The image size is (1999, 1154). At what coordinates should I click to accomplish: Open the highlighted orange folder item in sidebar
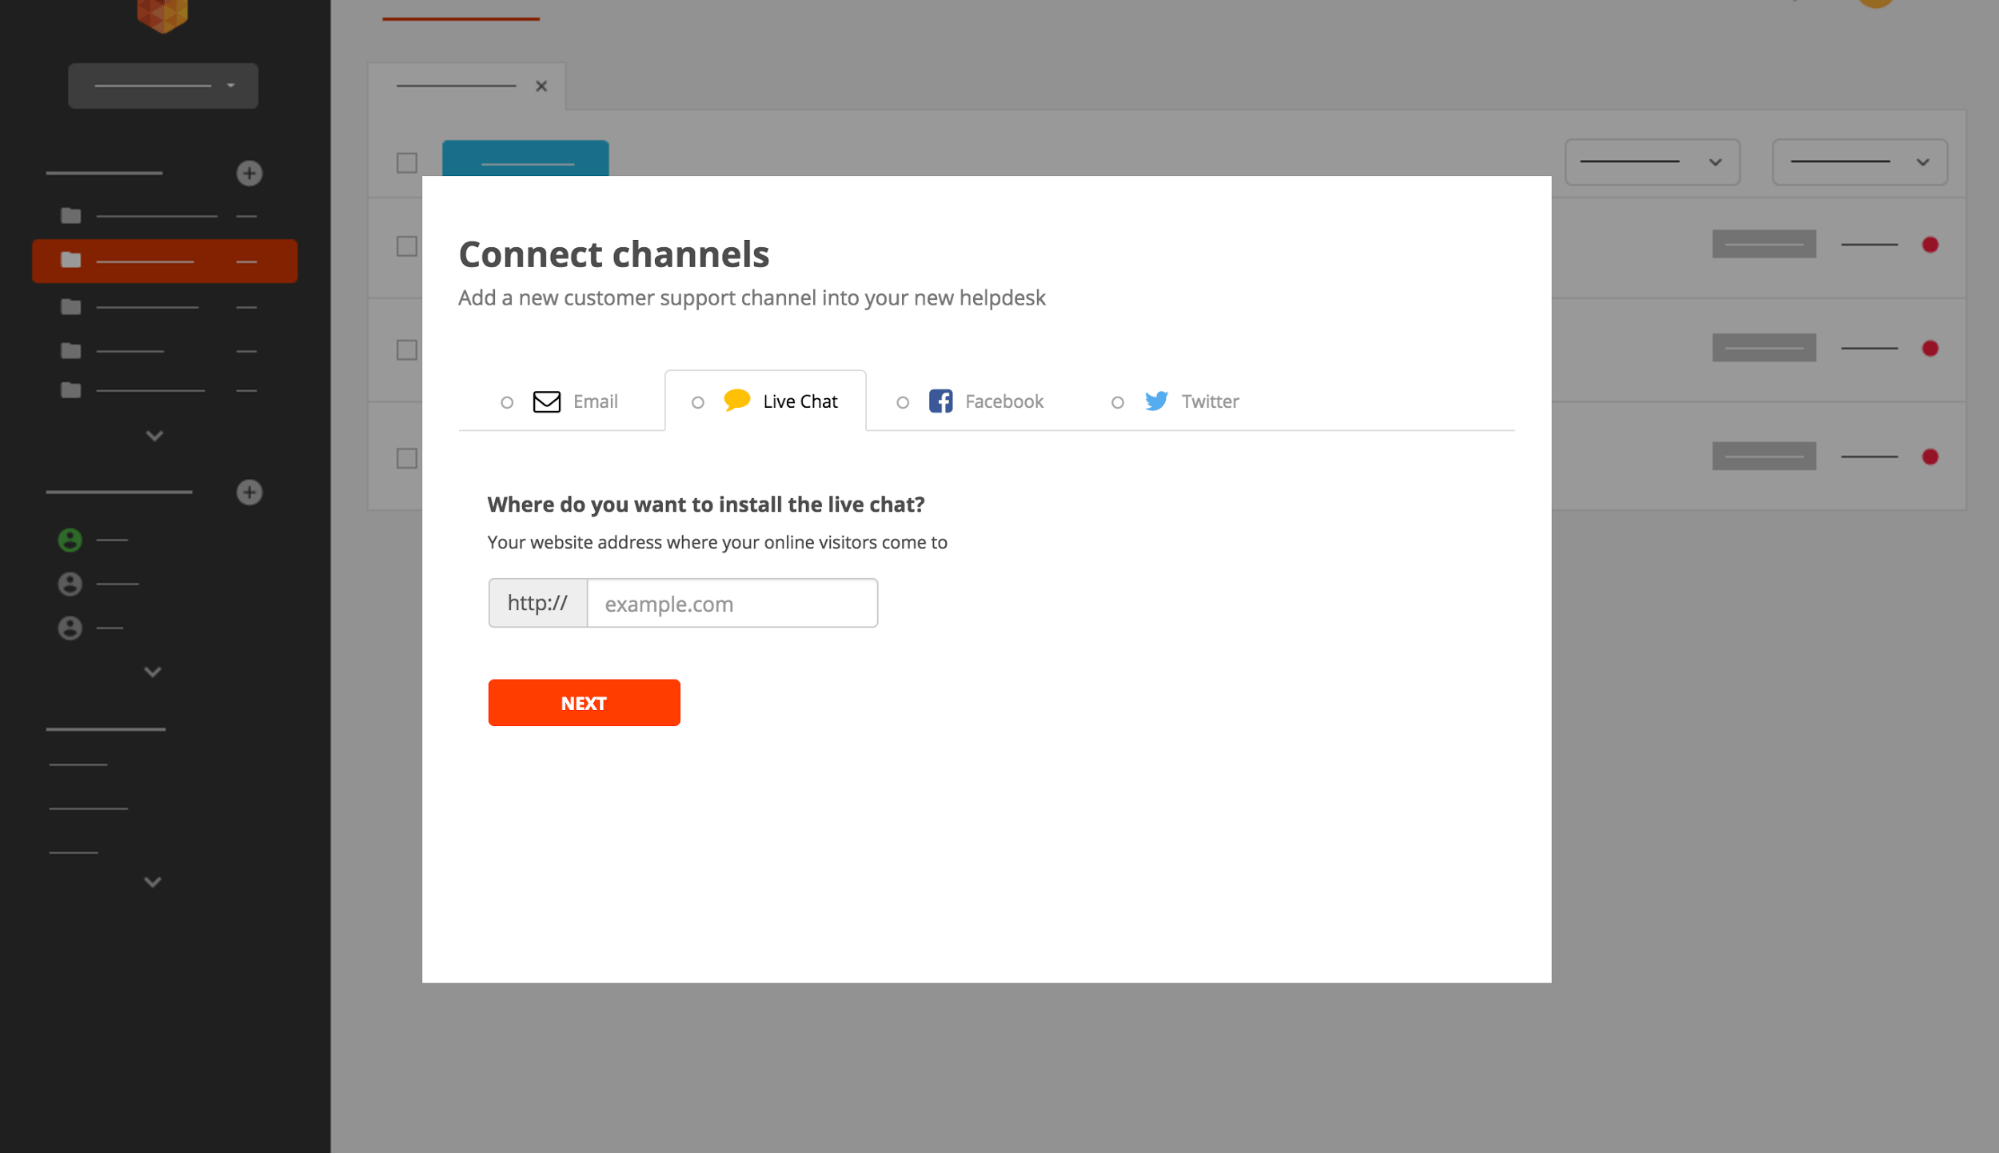click(164, 261)
